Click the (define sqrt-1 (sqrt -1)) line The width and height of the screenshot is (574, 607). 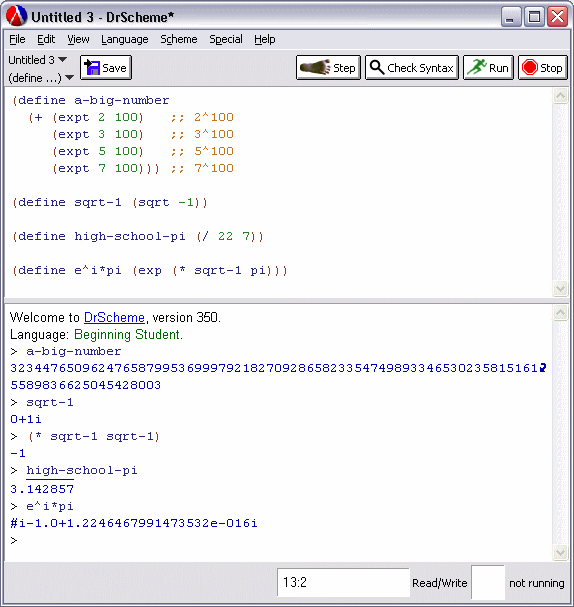coord(110,202)
